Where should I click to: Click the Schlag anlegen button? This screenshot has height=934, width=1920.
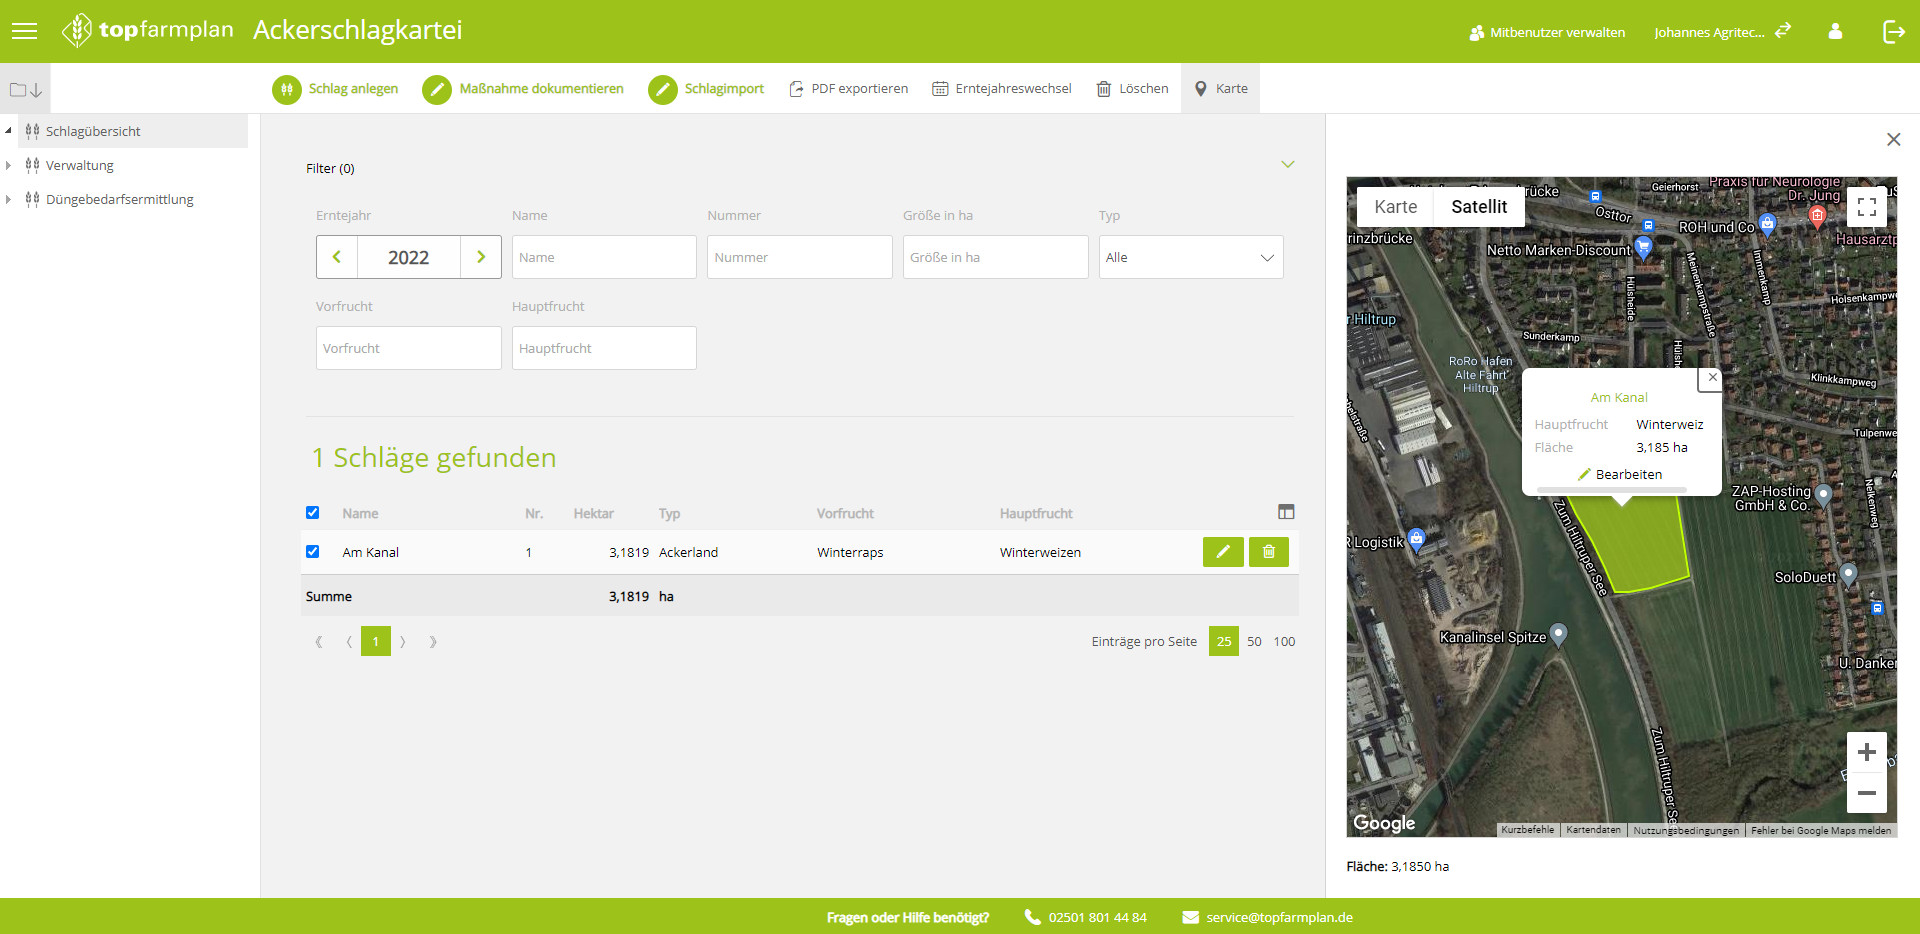click(336, 89)
